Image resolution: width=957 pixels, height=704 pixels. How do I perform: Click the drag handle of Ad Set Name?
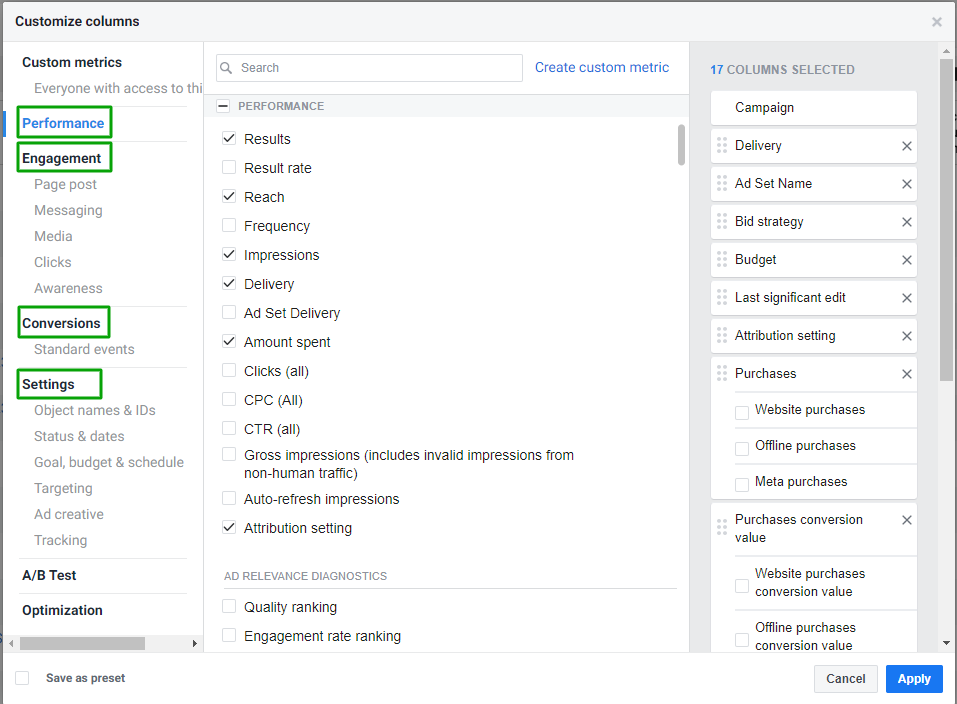[x=722, y=184]
